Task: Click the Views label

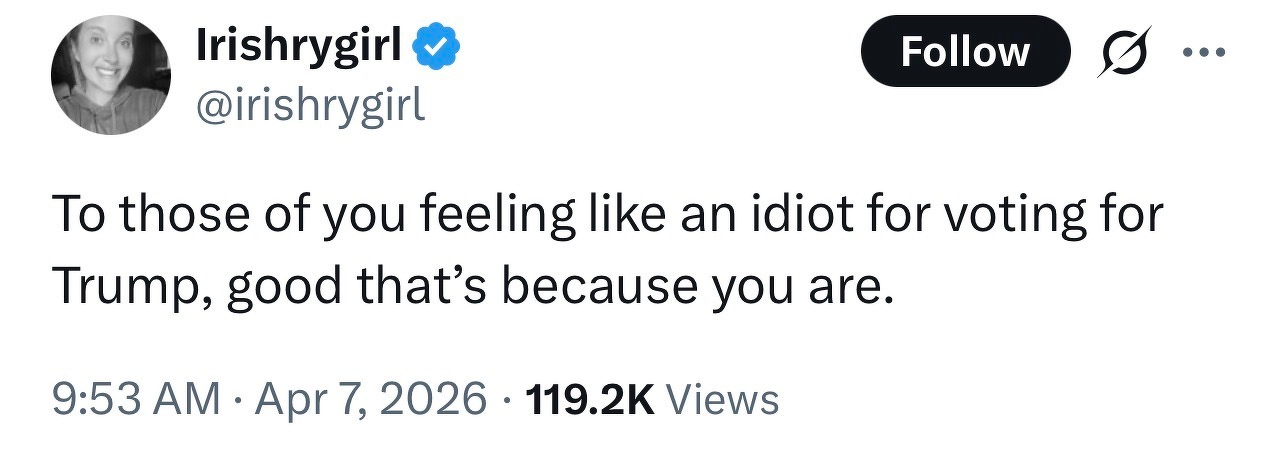Action: coord(722,399)
